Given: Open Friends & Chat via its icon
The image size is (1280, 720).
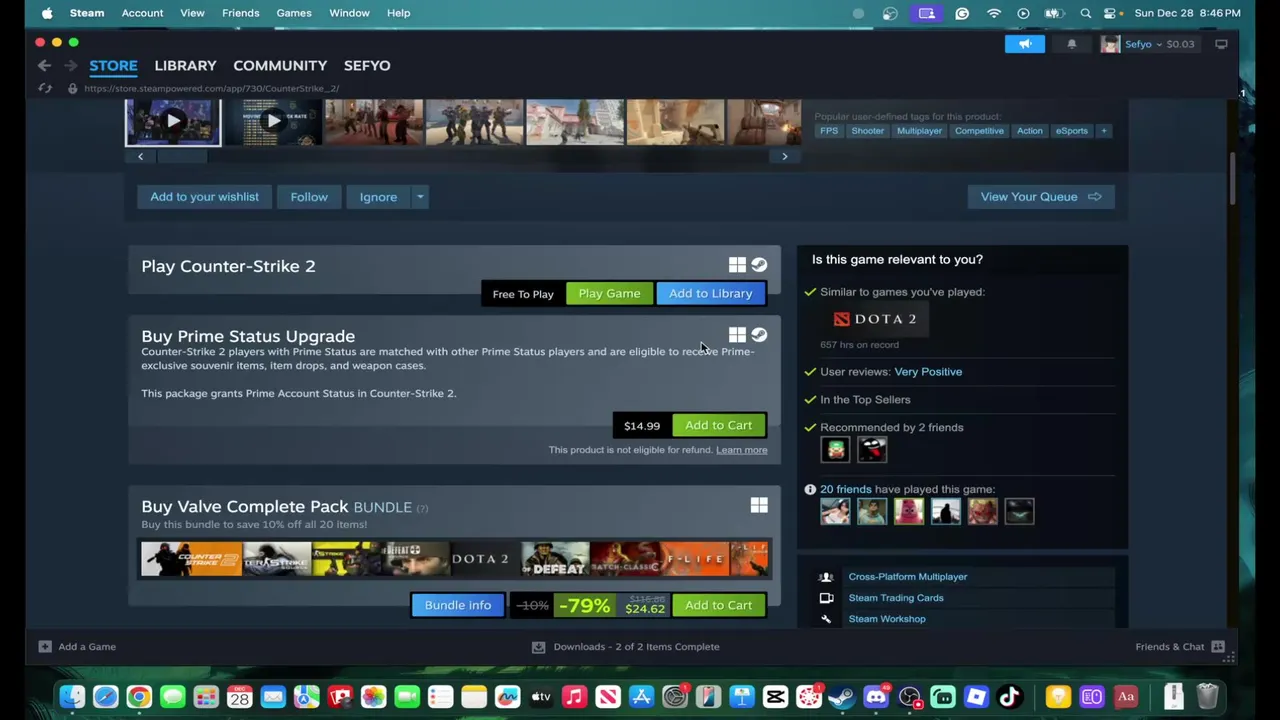Looking at the screenshot, I should click(x=1218, y=646).
